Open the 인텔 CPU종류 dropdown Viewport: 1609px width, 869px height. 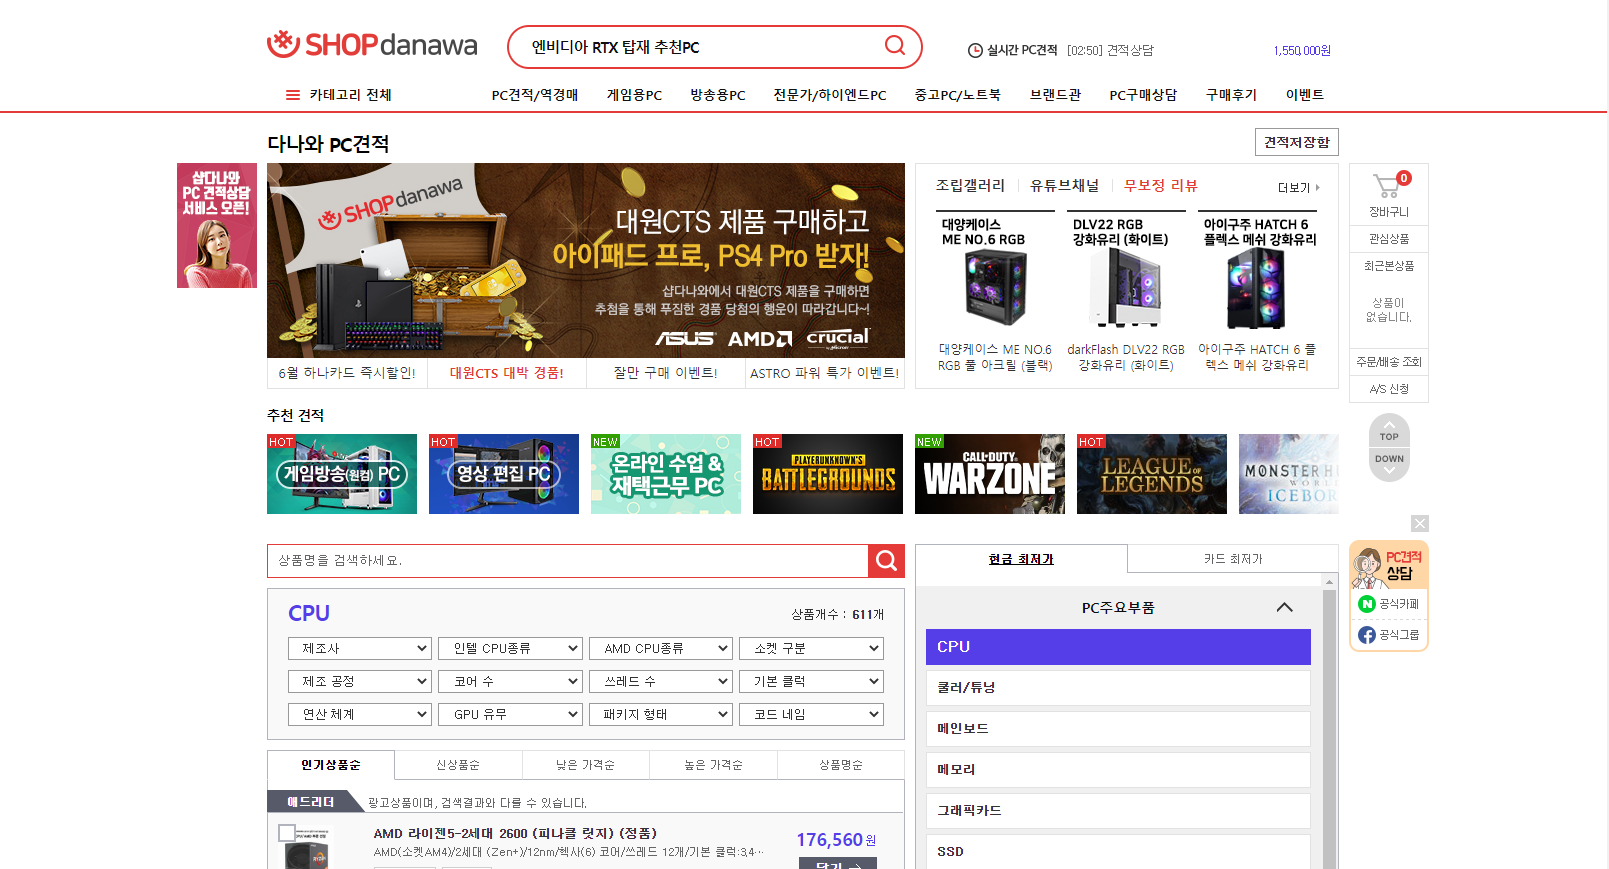[x=510, y=649]
